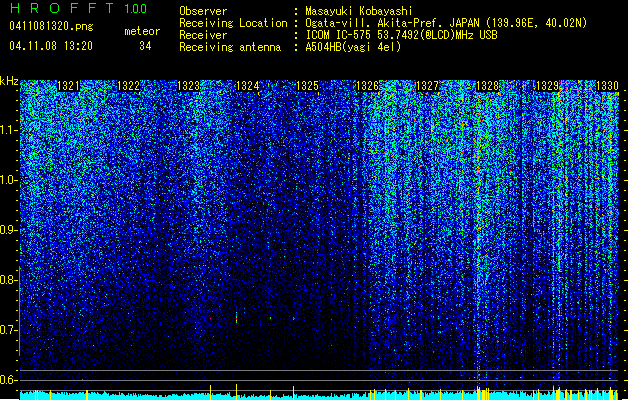629x400 pixels.
Task: Click the 0.6 frequency axis label
Action: [x=8, y=380]
